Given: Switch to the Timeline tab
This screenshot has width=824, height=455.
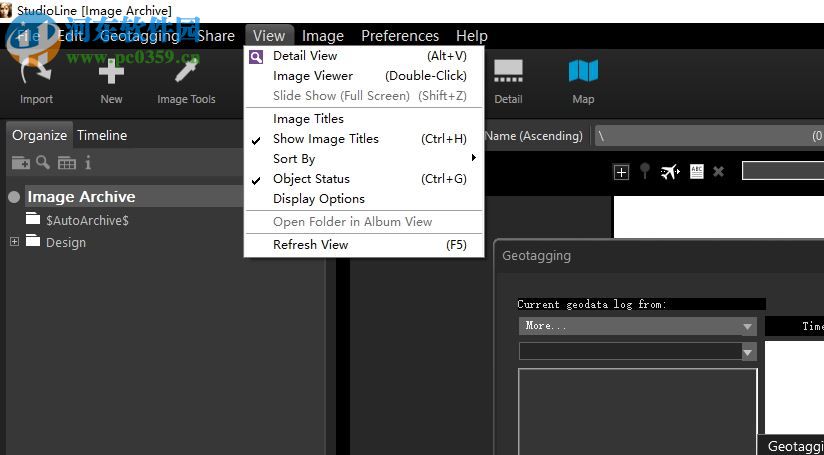Looking at the screenshot, I should 102,136.
